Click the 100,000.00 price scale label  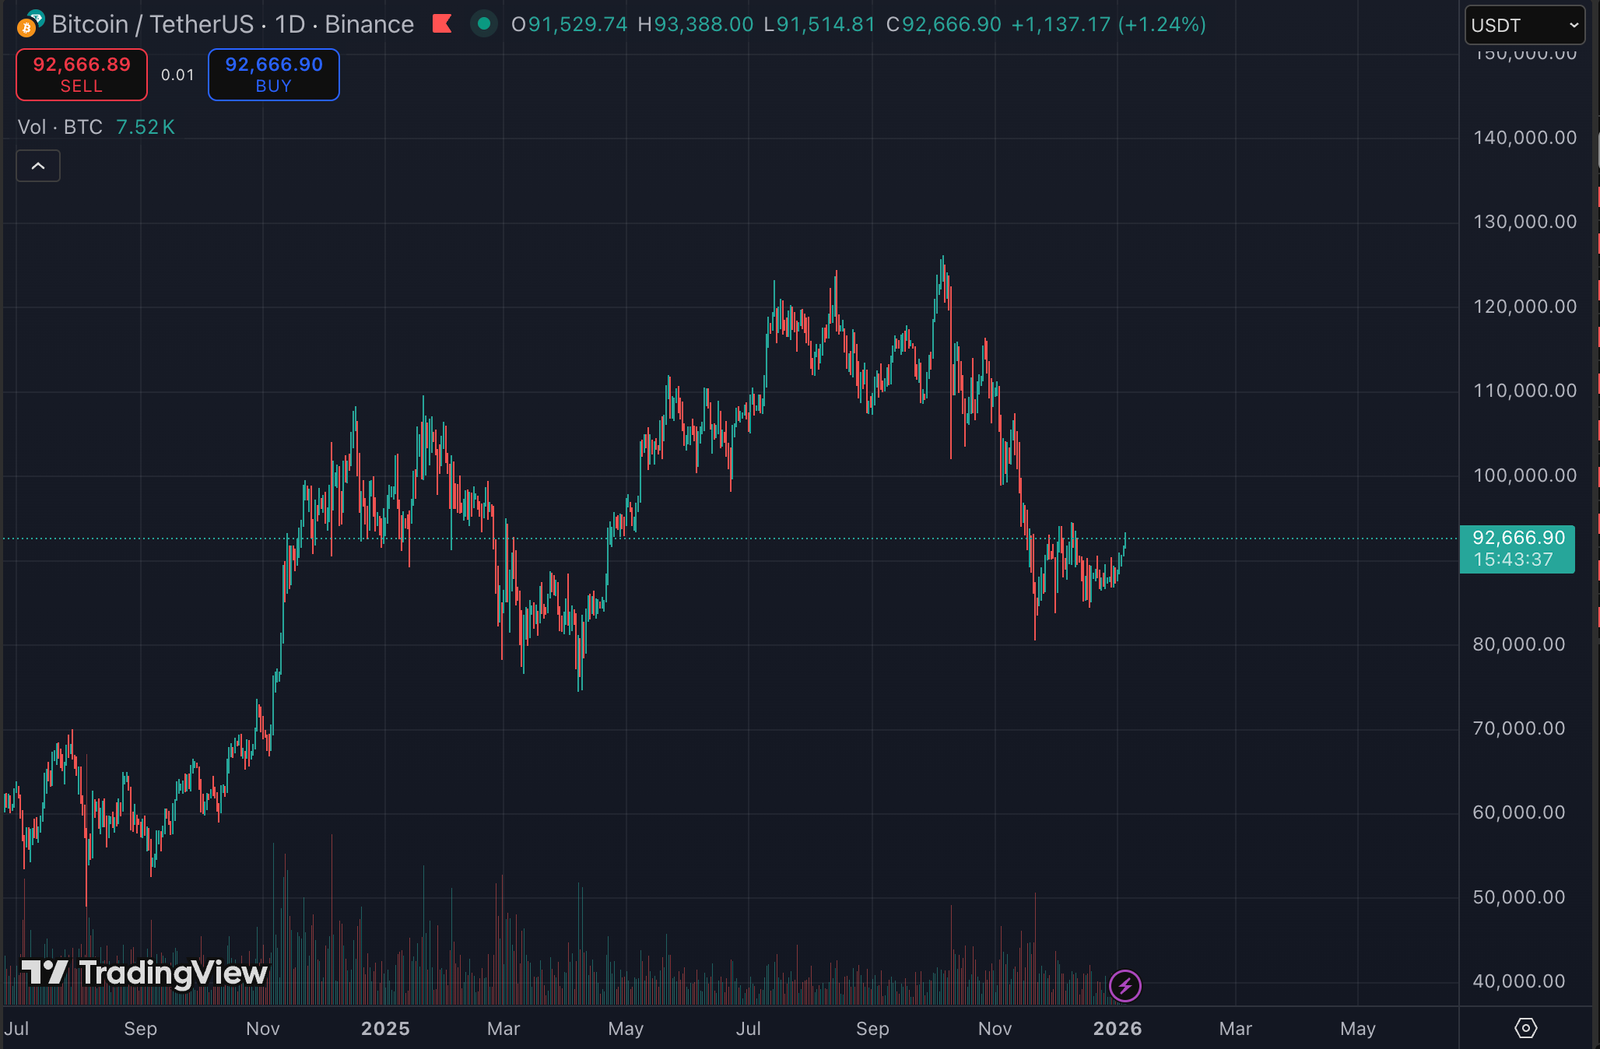[x=1524, y=475]
